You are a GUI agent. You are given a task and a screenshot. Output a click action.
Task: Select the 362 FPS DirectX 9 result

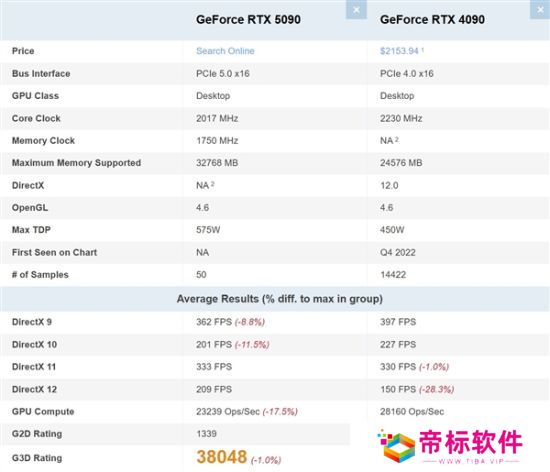click(214, 322)
